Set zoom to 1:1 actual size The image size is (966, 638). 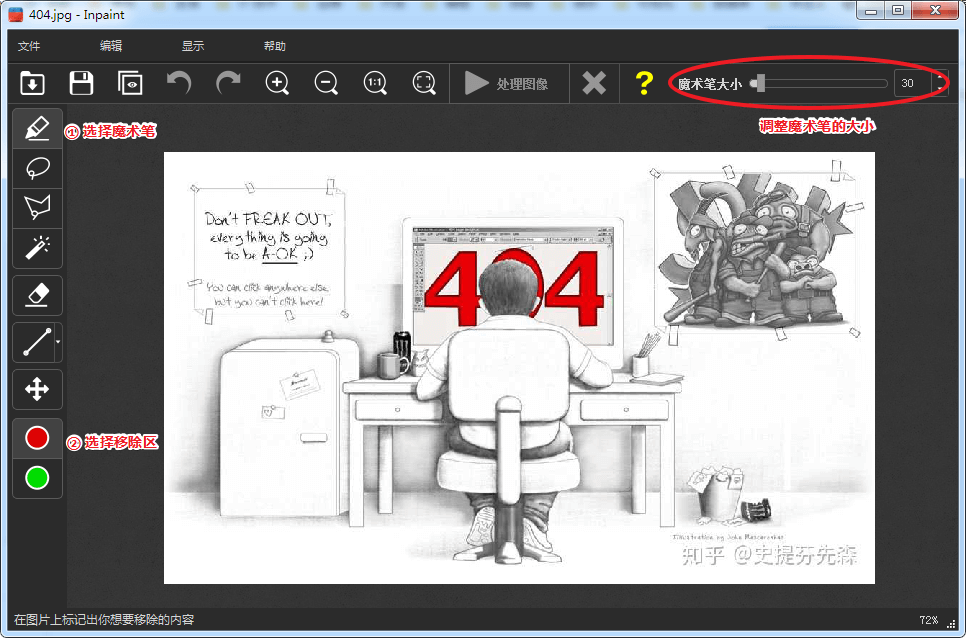pyautogui.click(x=375, y=83)
